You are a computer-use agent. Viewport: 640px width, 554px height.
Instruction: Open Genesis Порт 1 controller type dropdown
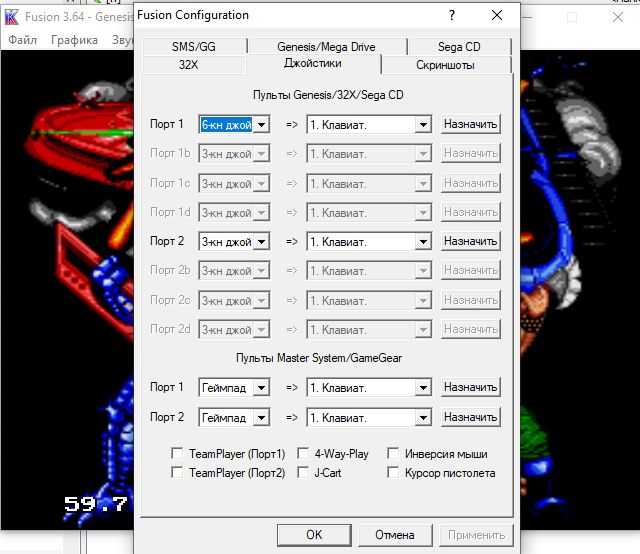(x=234, y=125)
